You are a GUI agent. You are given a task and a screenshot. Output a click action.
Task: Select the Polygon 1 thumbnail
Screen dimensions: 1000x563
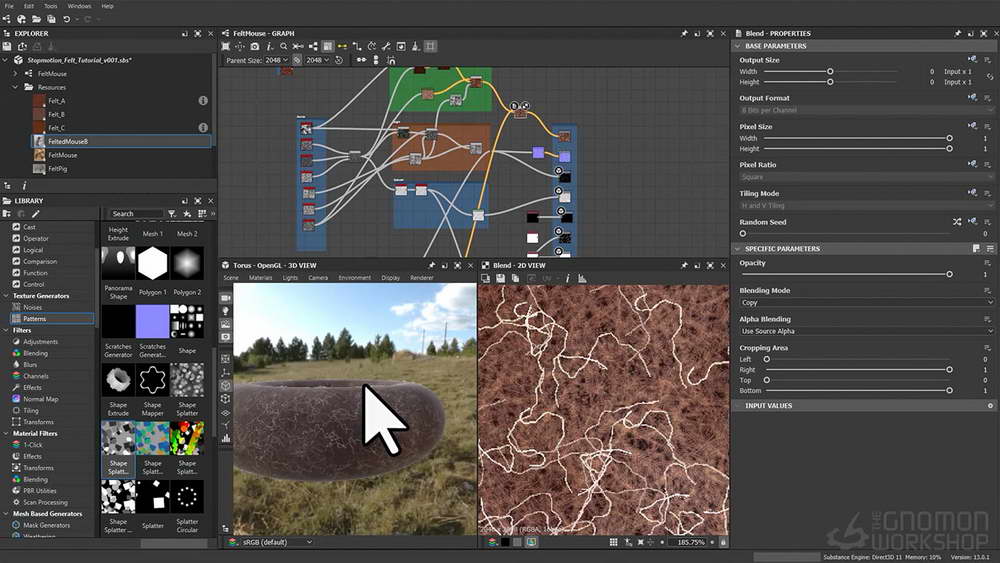point(152,263)
